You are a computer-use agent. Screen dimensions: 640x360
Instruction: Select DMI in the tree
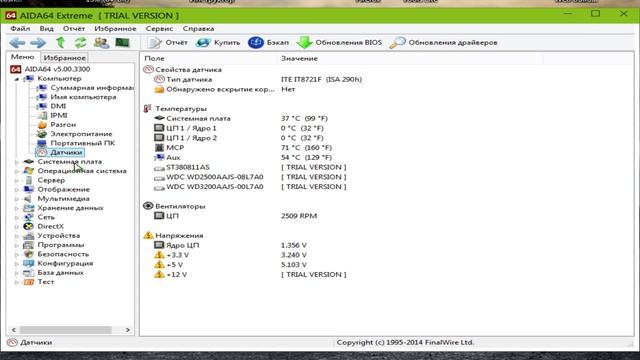[58, 106]
